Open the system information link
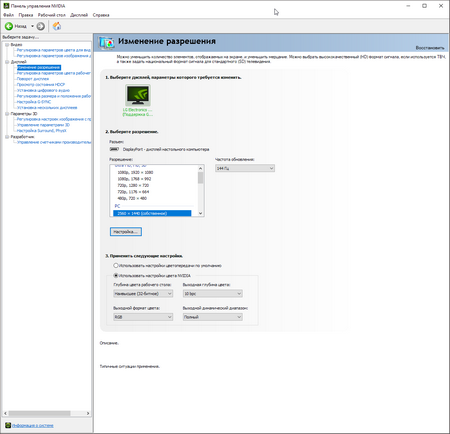450x434 pixels. coord(33,426)
